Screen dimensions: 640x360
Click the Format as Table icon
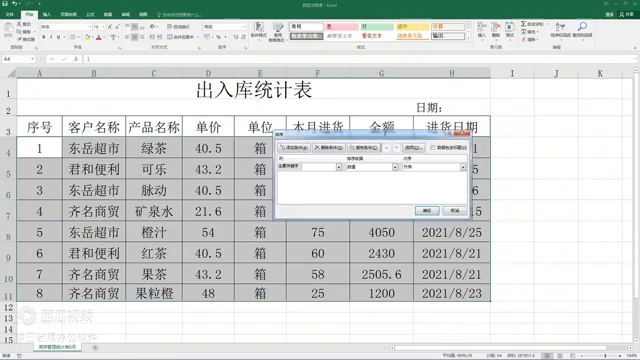pyautogui.click(x=278, y=27)
